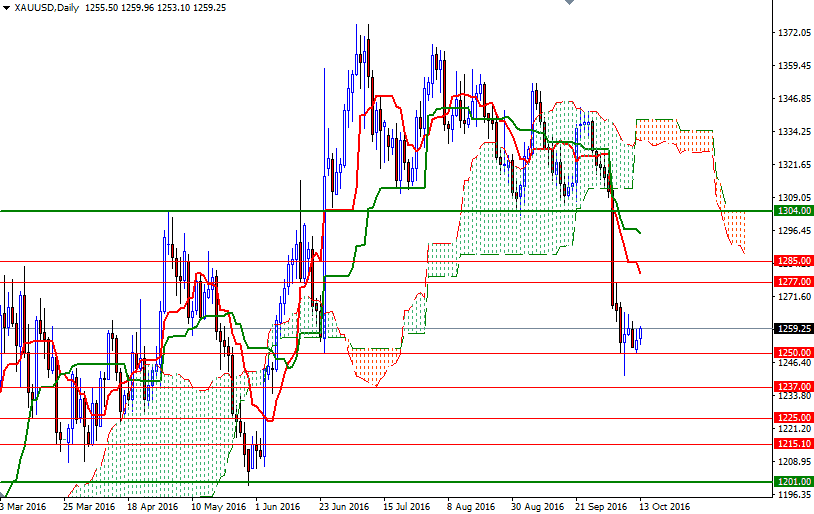Click the chart shift marker at top

(x=569, y=2)
